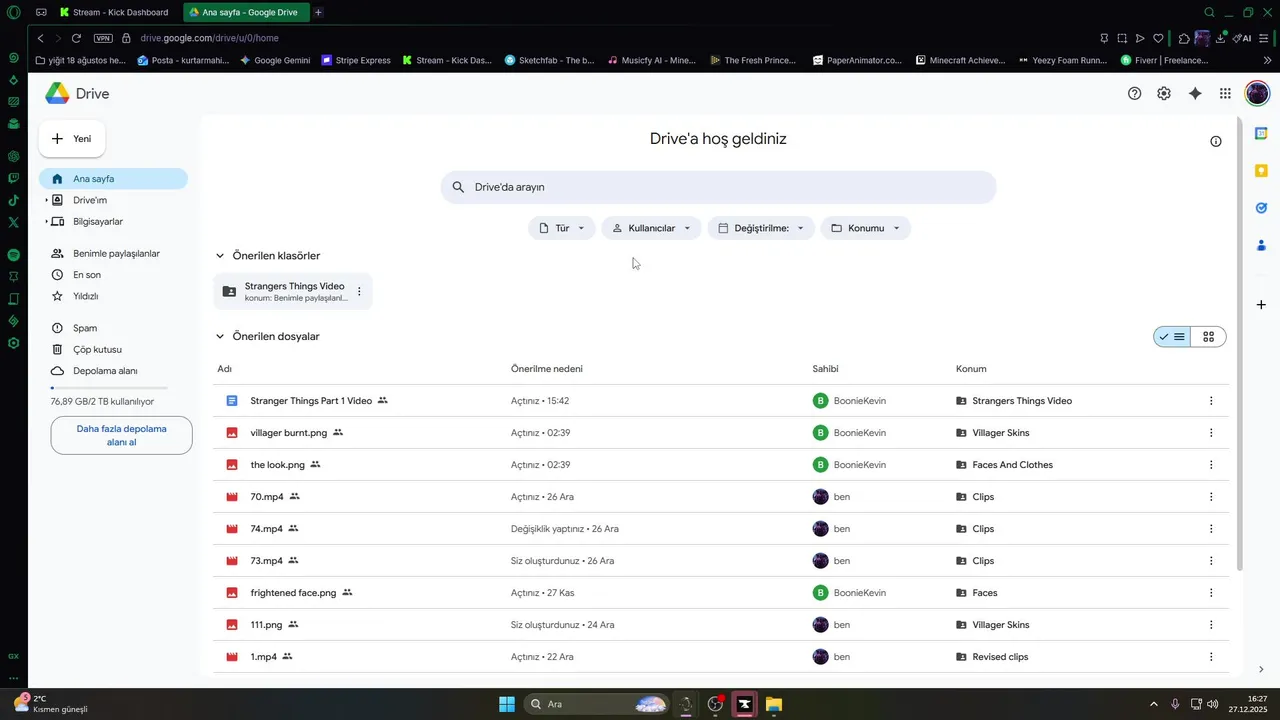The image size is (1280, 720).
Task: Open the Kullanıcılar filter dropdown
Action: pyautogui.click(x=651, y=228)
